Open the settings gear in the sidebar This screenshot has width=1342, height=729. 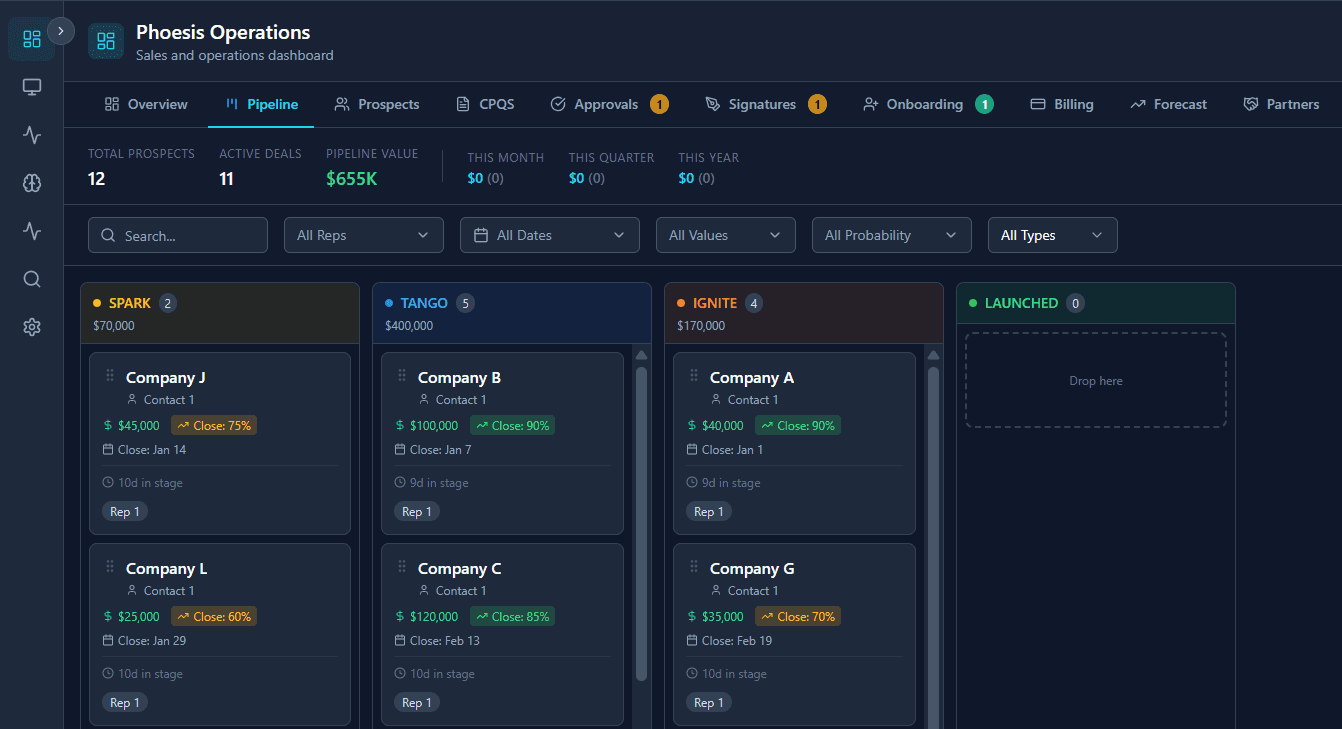pos(32,327)
